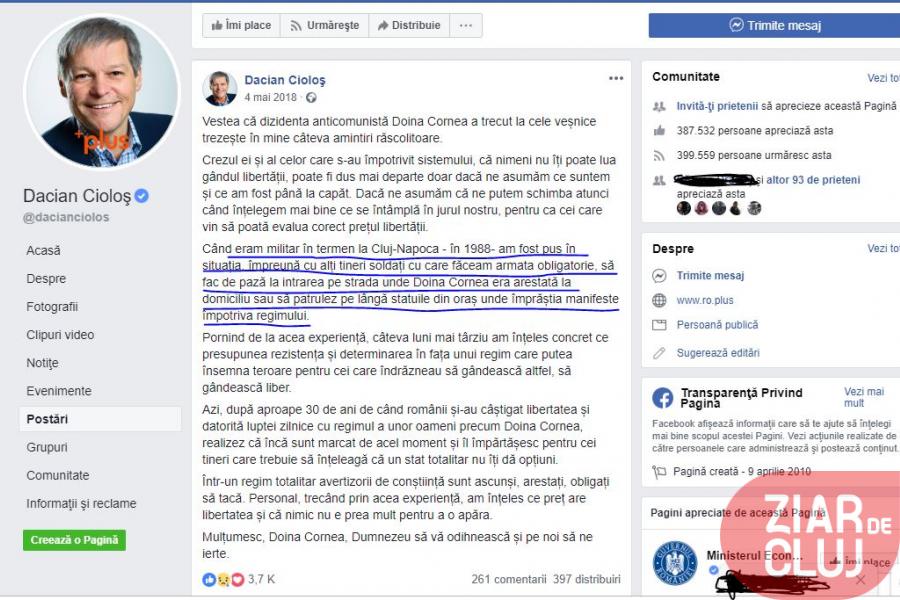Open the page options three-dot menu
The image size is (900, 600).
click(x=466, y=25)
